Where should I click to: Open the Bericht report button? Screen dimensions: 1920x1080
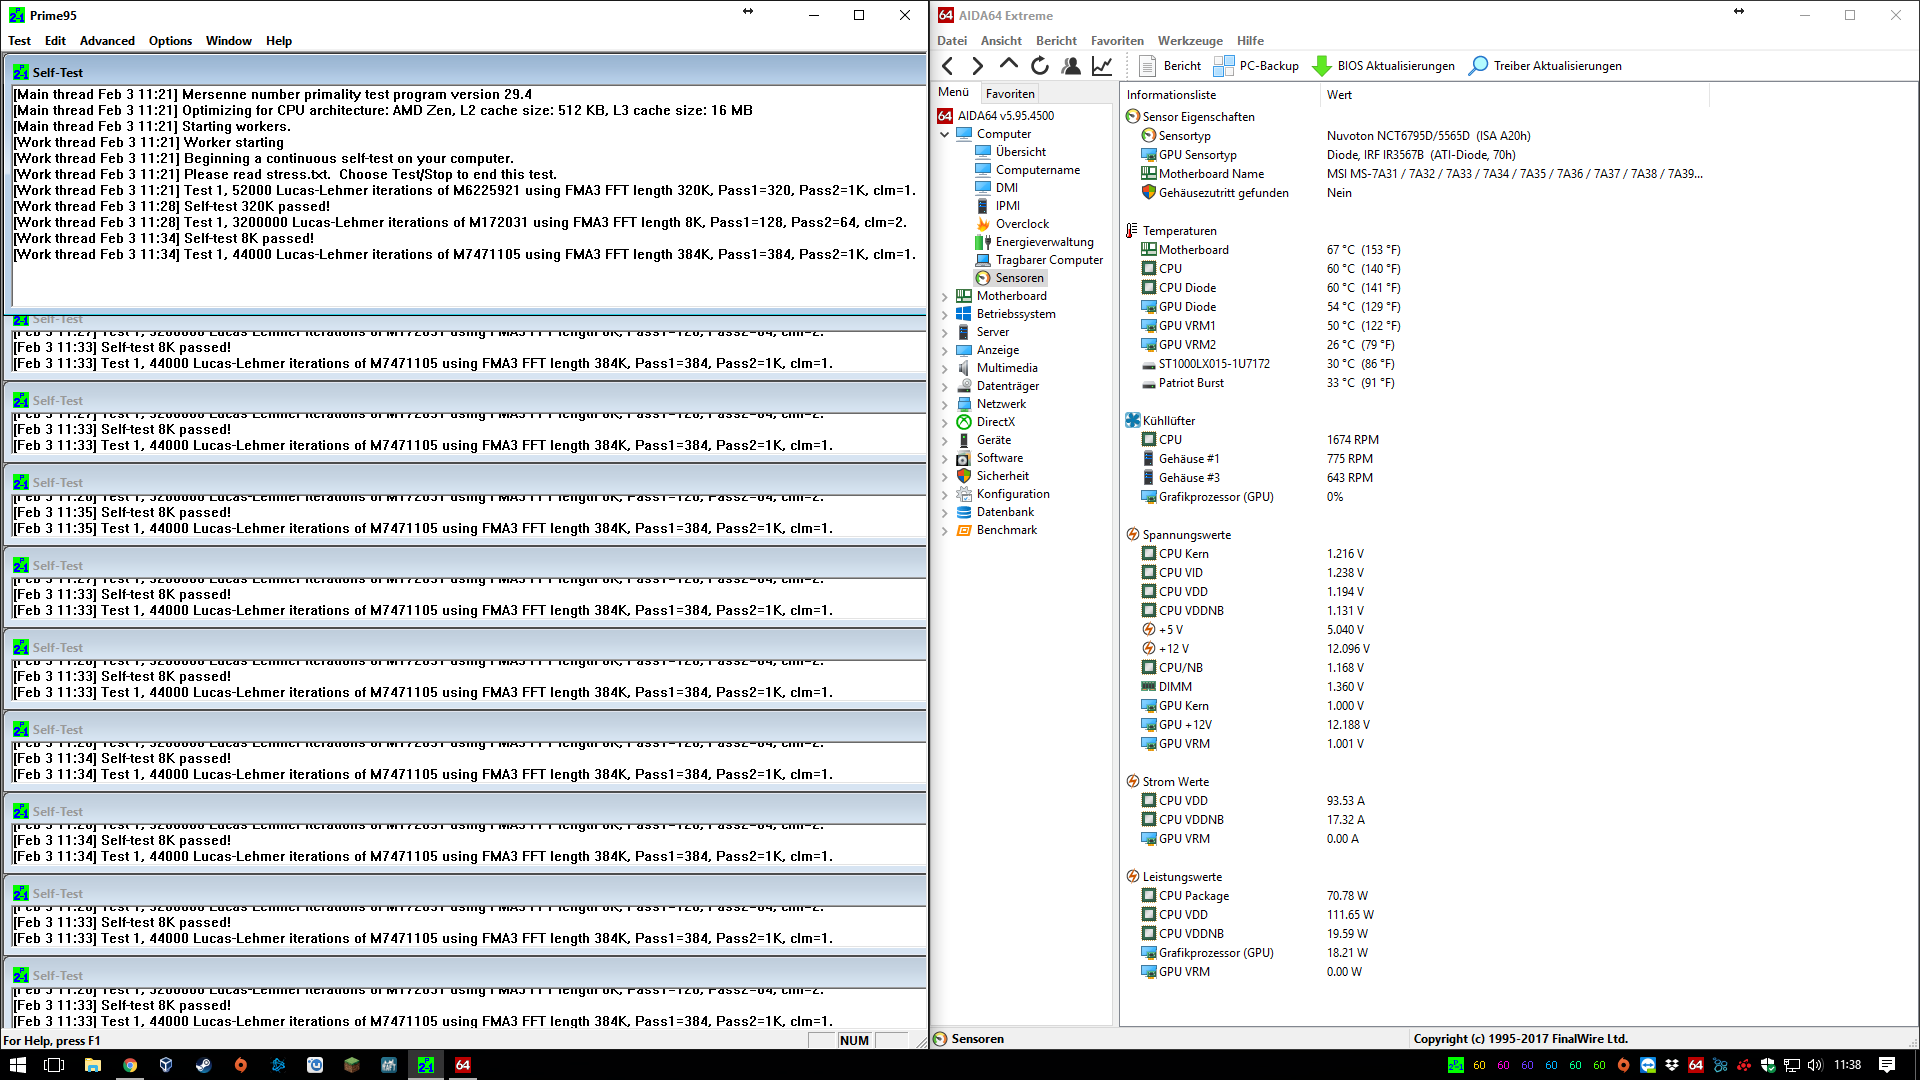click(x=1170, y=66)
